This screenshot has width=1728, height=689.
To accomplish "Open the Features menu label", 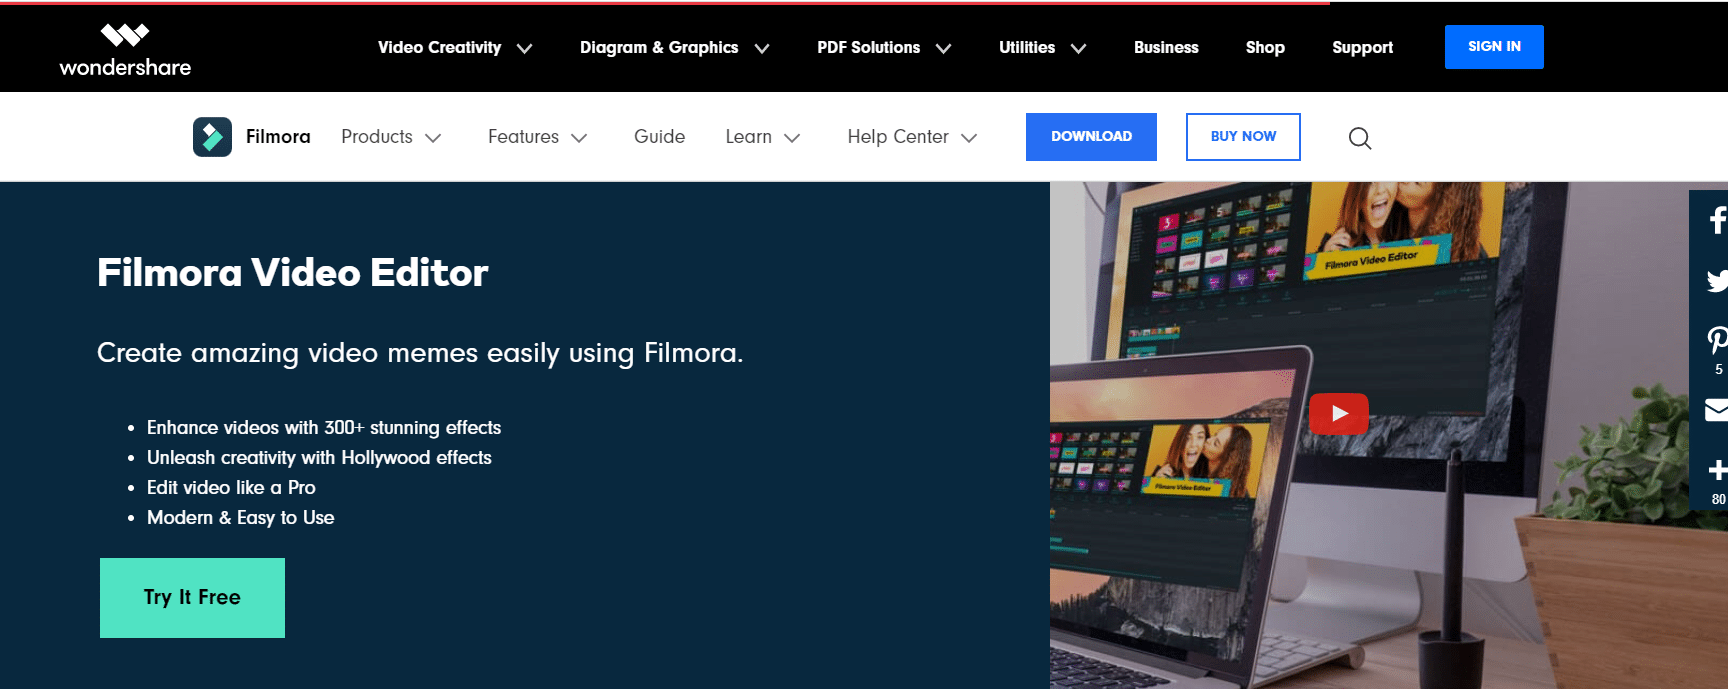I will coord(523,137).
